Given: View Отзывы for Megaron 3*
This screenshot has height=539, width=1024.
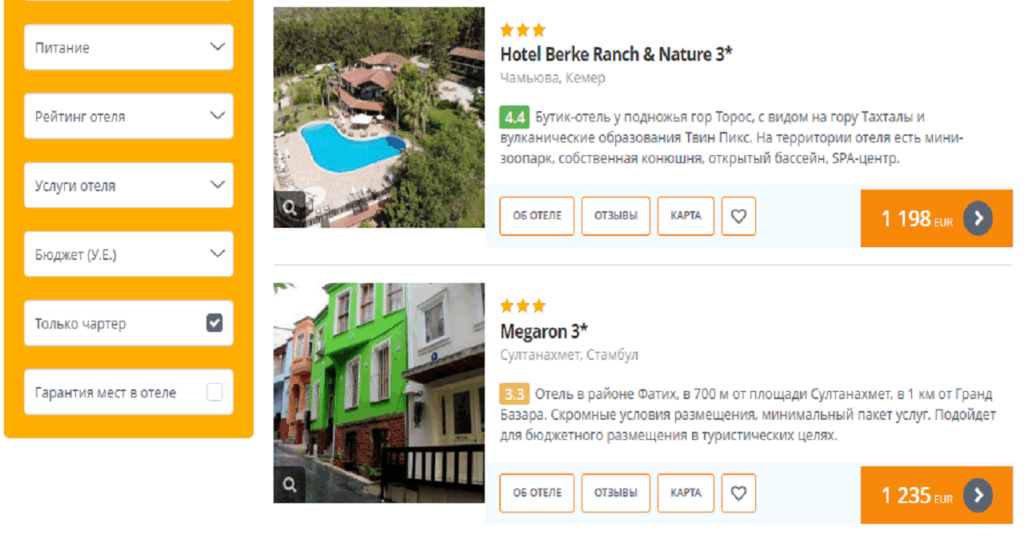Looking at the screenshot, I should (616, 493).
